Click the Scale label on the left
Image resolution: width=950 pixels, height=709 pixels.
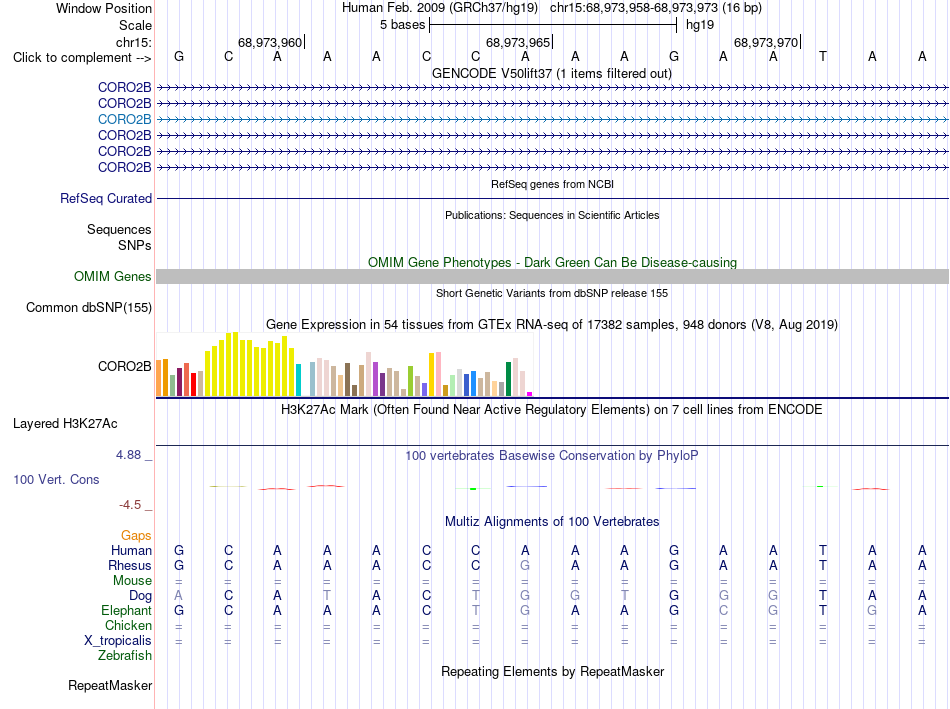pyautogui.click(x=135, y=25)
